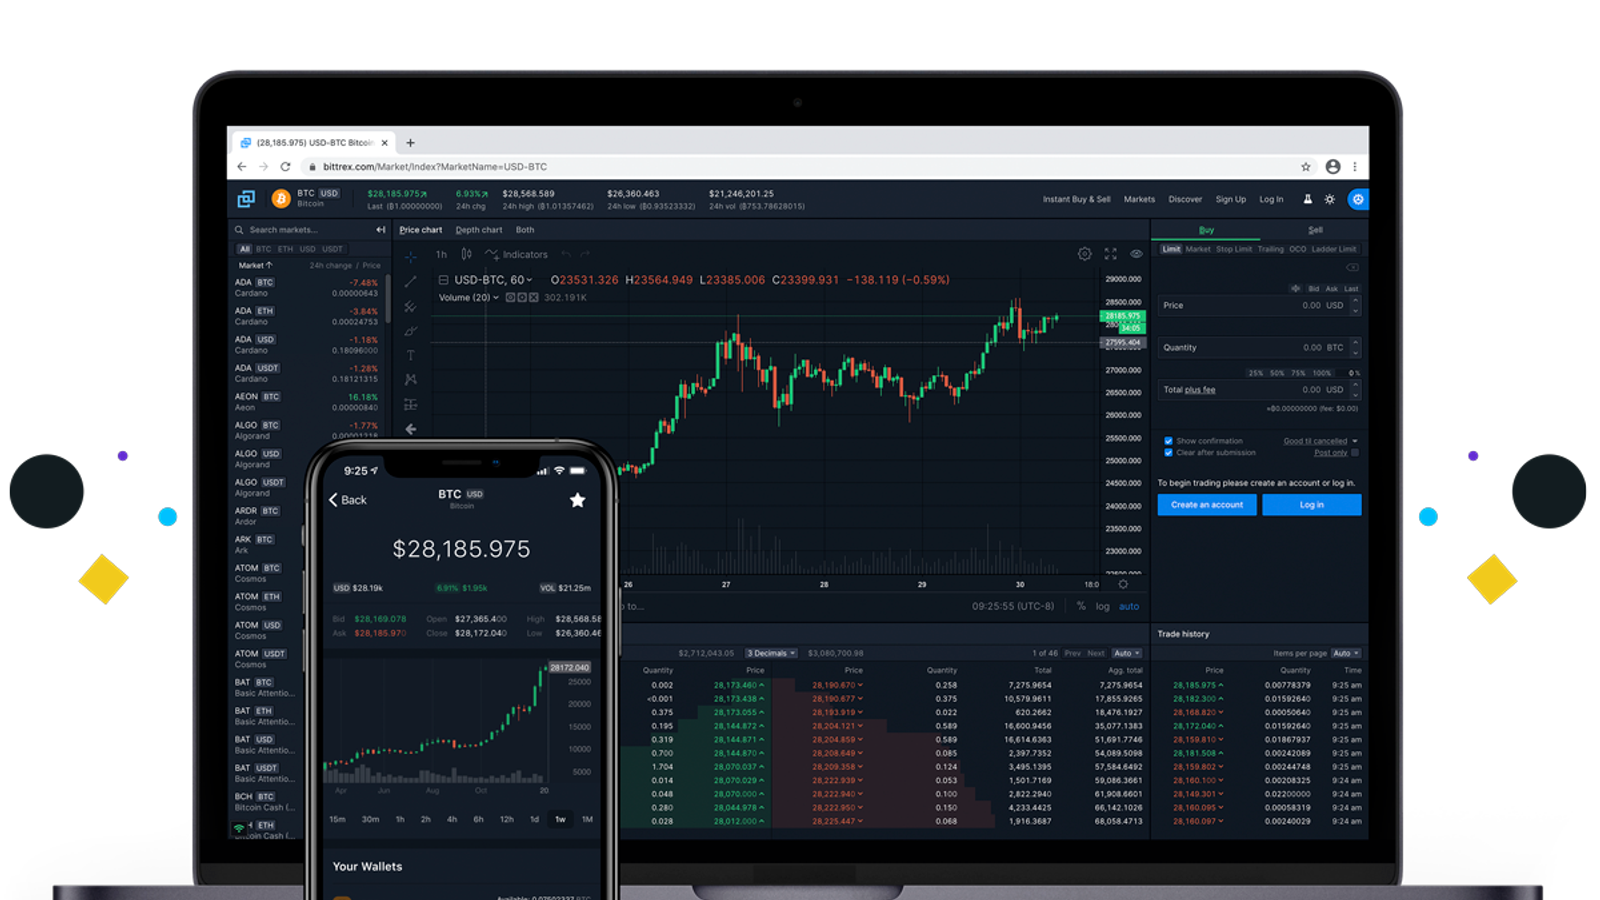Open Instant Buy & Sell link
Screen dimensions: 1600x900
coord(1076,199)
